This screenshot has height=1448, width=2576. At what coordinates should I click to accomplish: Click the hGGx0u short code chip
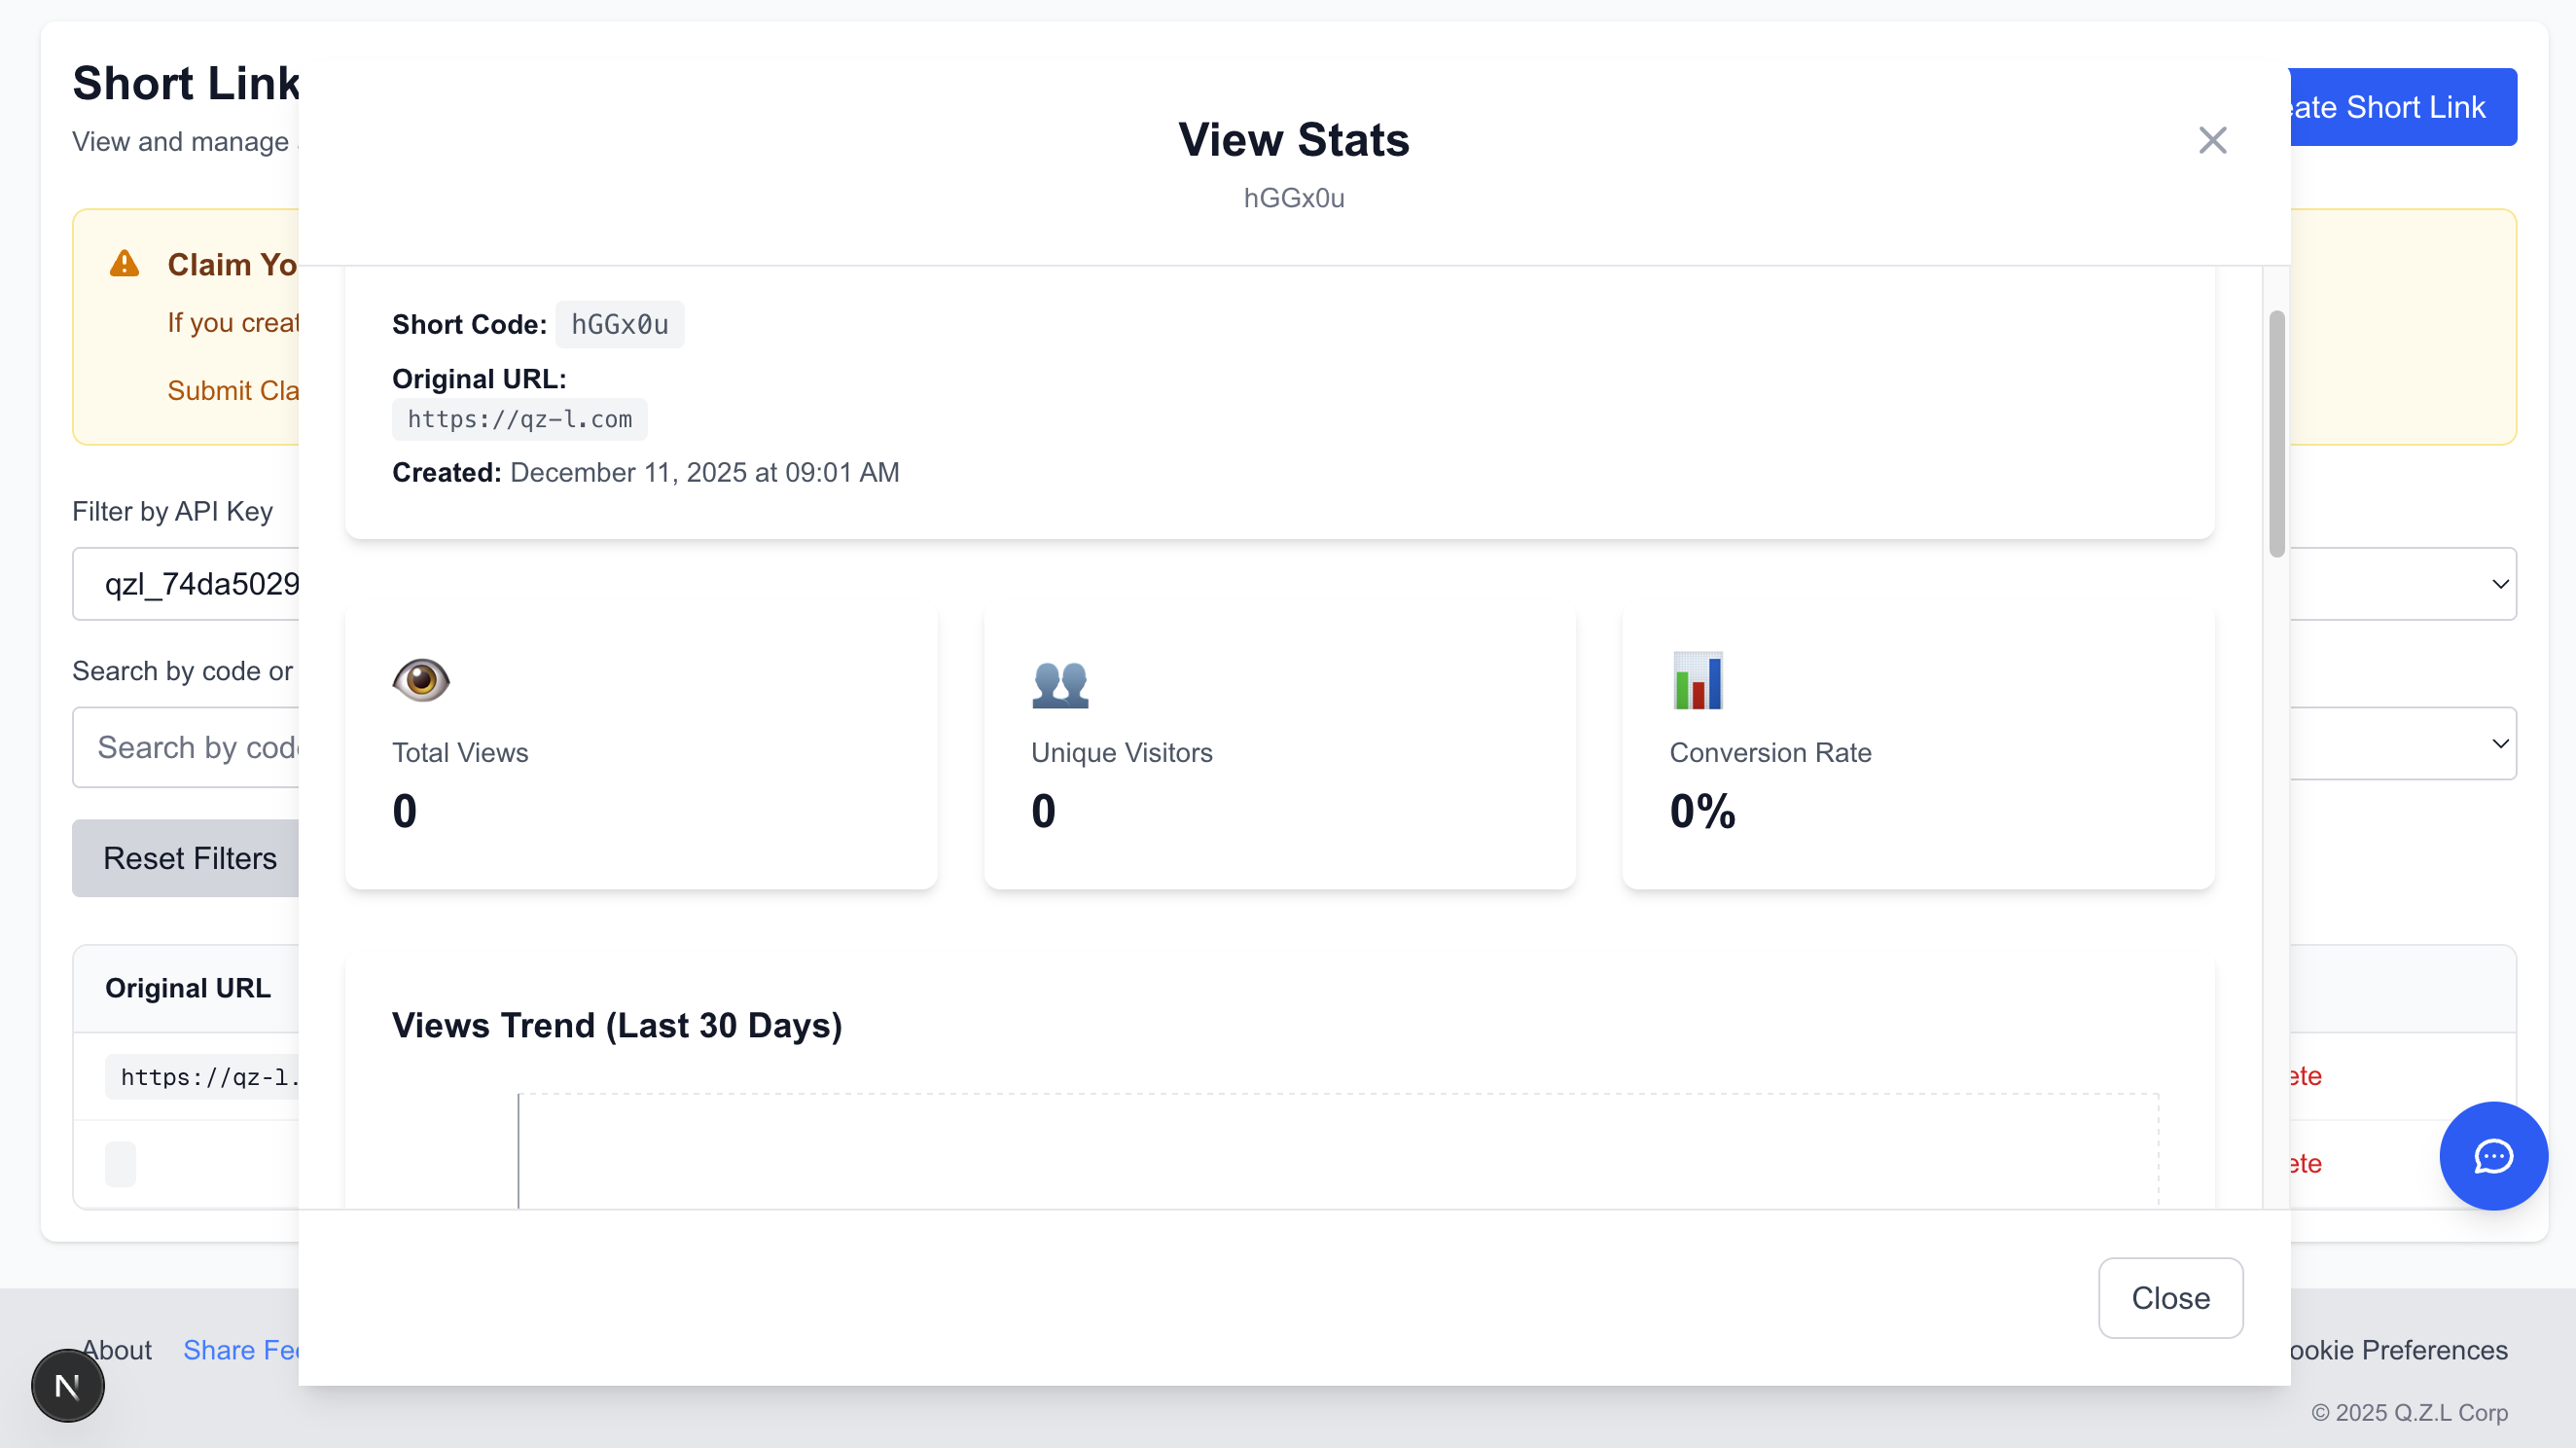point(619,324)
